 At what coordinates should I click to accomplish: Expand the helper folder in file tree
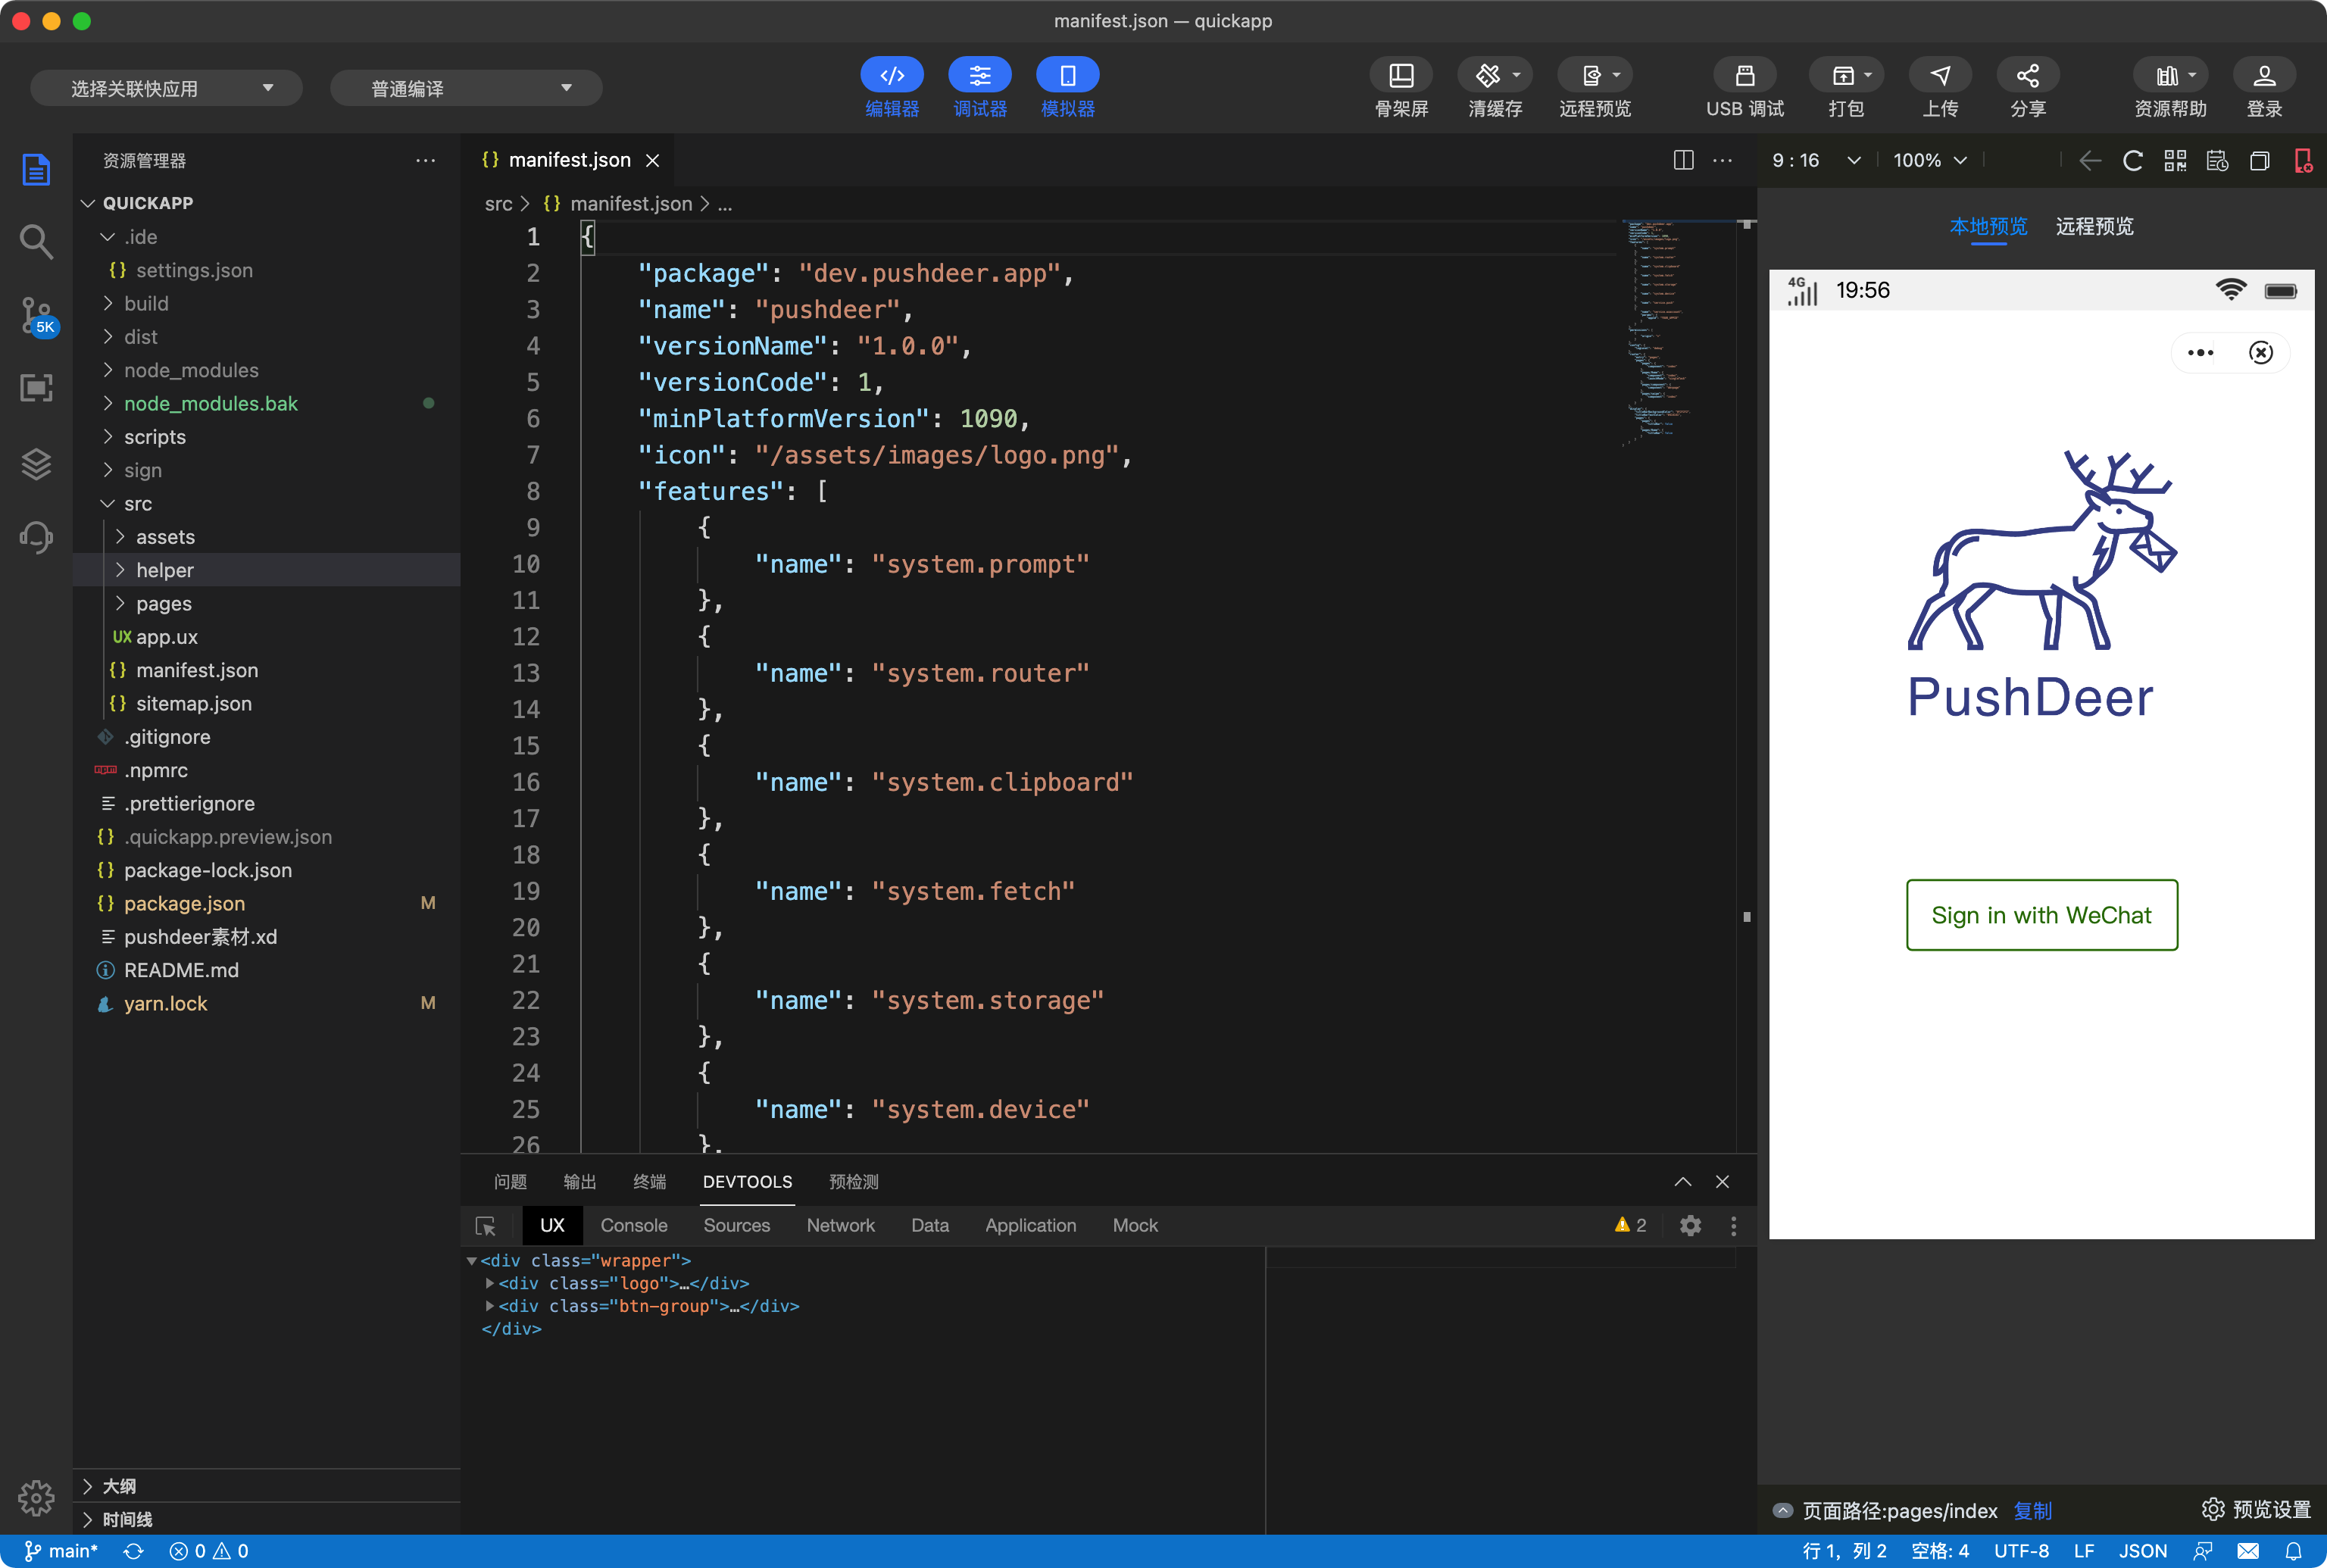[x=120, y=569]
